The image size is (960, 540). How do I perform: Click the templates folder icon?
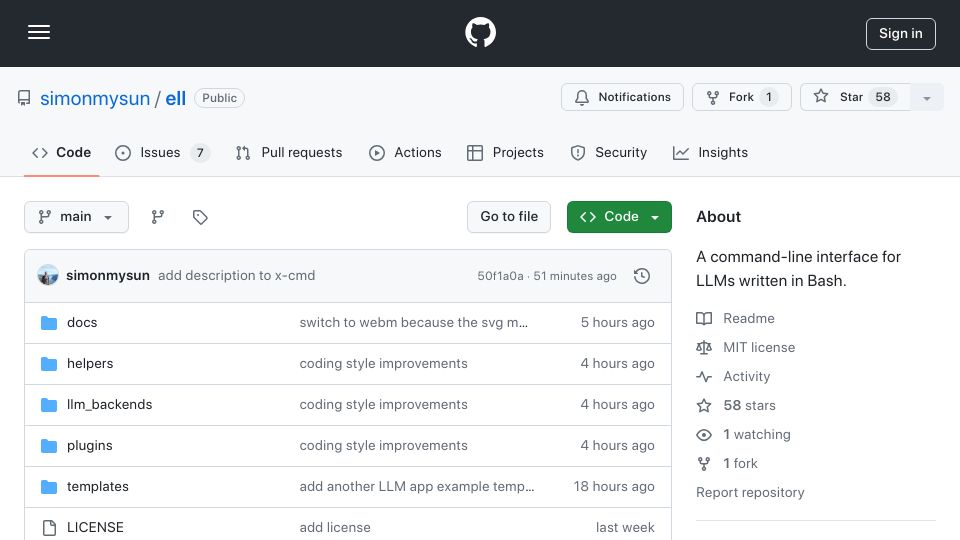click(x=49, y=487)
